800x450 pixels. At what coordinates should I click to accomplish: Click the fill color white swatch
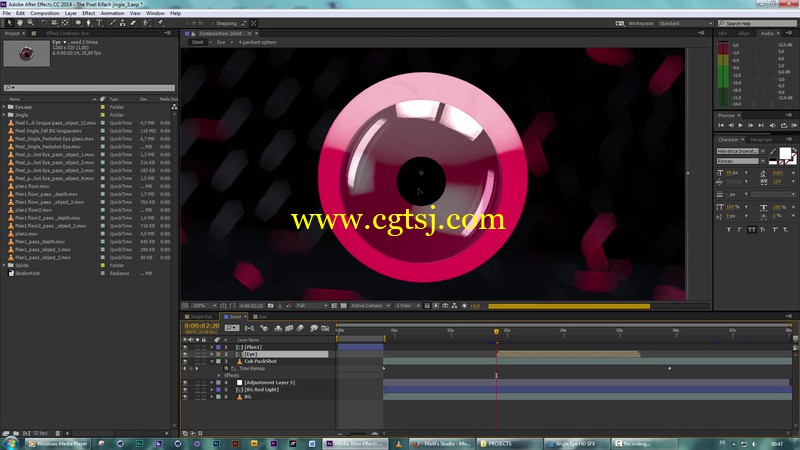[x=785, y=153]
